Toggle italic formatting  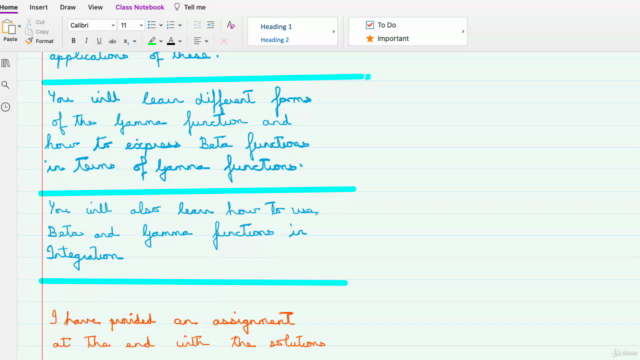point(86,41)
